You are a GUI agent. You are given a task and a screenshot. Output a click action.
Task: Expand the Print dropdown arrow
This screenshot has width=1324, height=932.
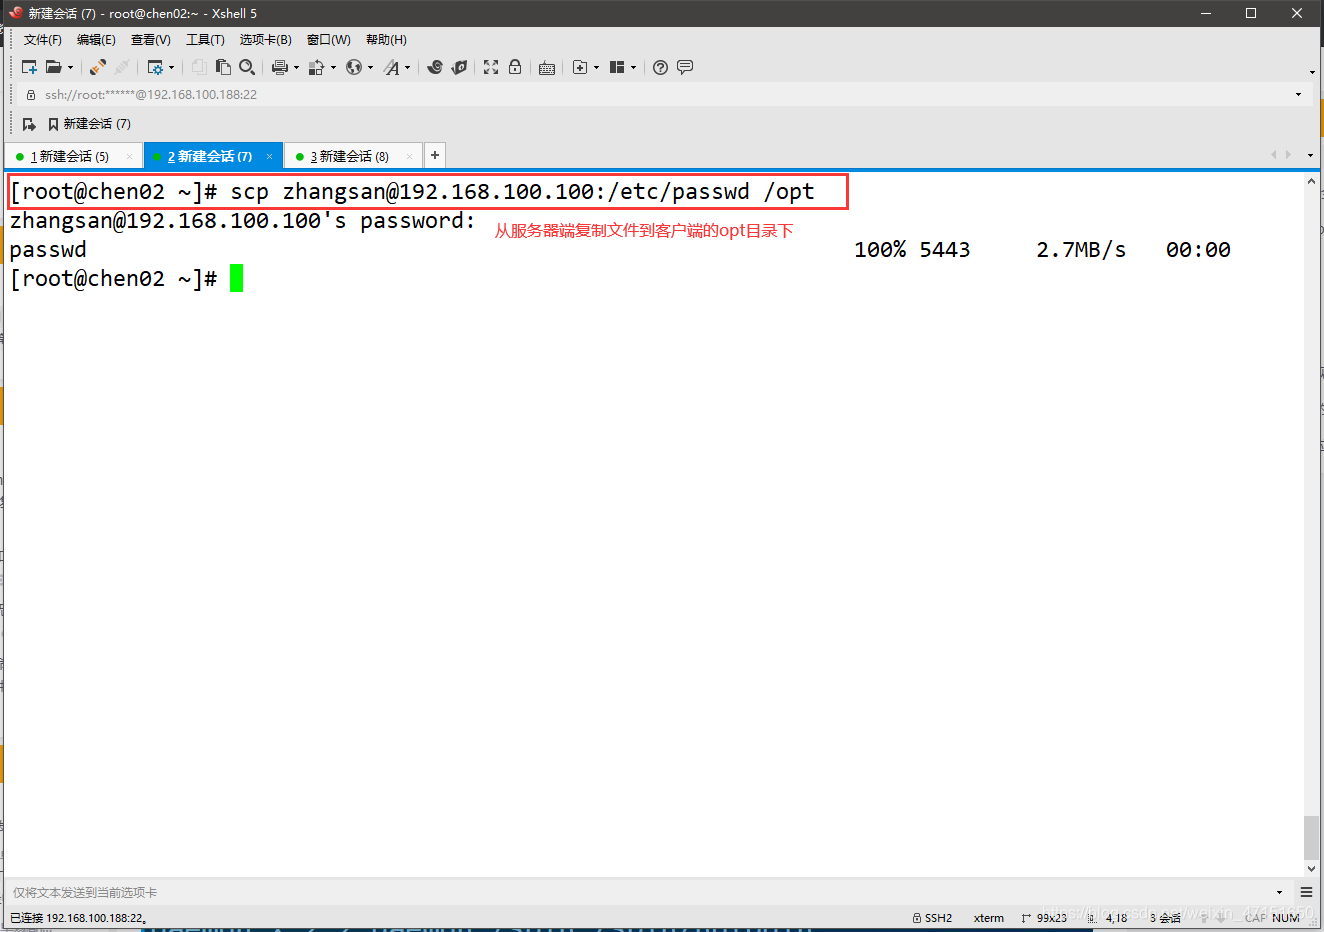pyautogui.click(x=297, y=68)
